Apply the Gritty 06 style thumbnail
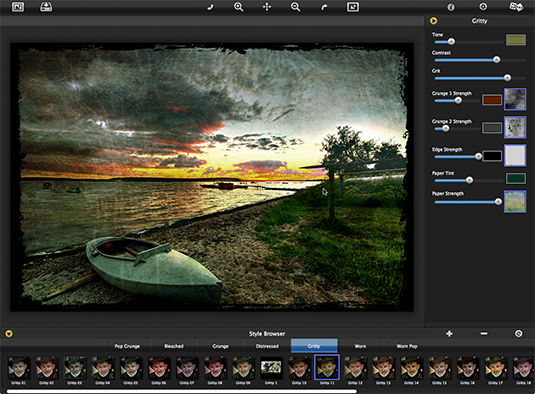Image resolution: width=535 pixels, height=394 pixels. click(x=159, y=368)
